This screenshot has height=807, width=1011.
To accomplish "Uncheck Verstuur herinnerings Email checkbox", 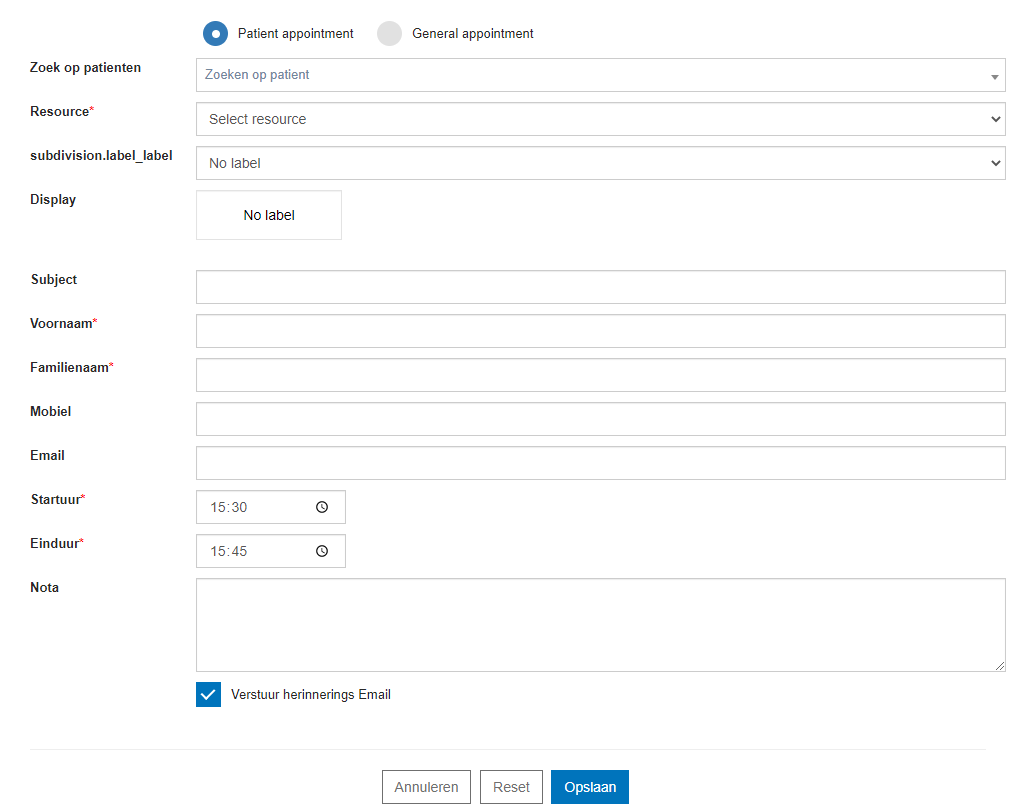I will (x=208, y=695).
